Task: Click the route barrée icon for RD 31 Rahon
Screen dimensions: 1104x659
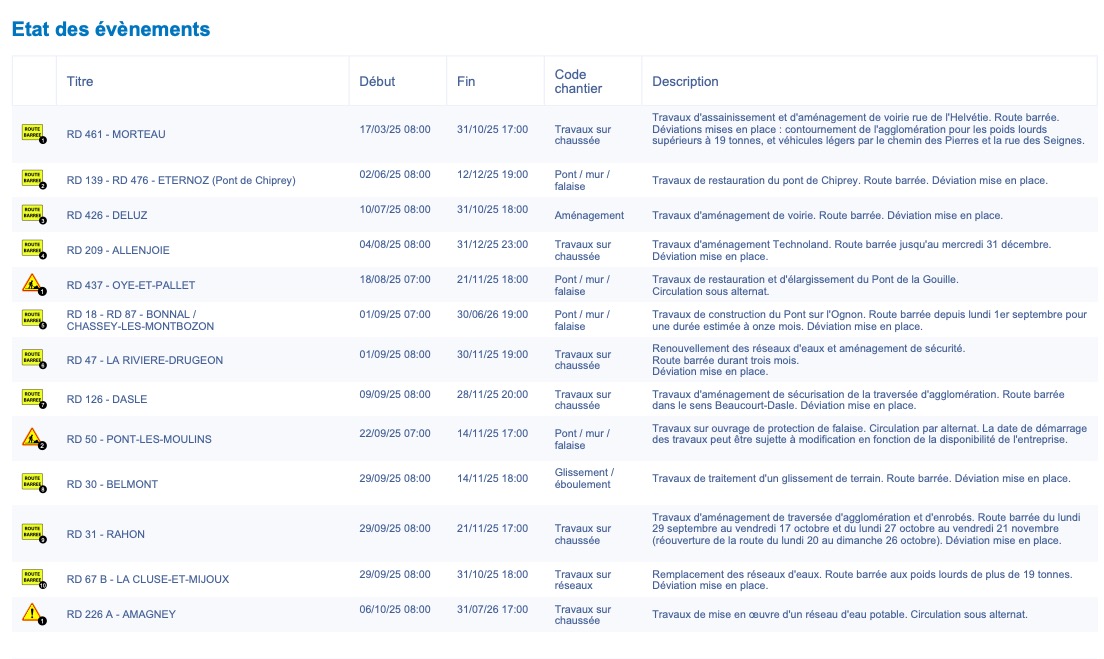Action: pos(33,533)
